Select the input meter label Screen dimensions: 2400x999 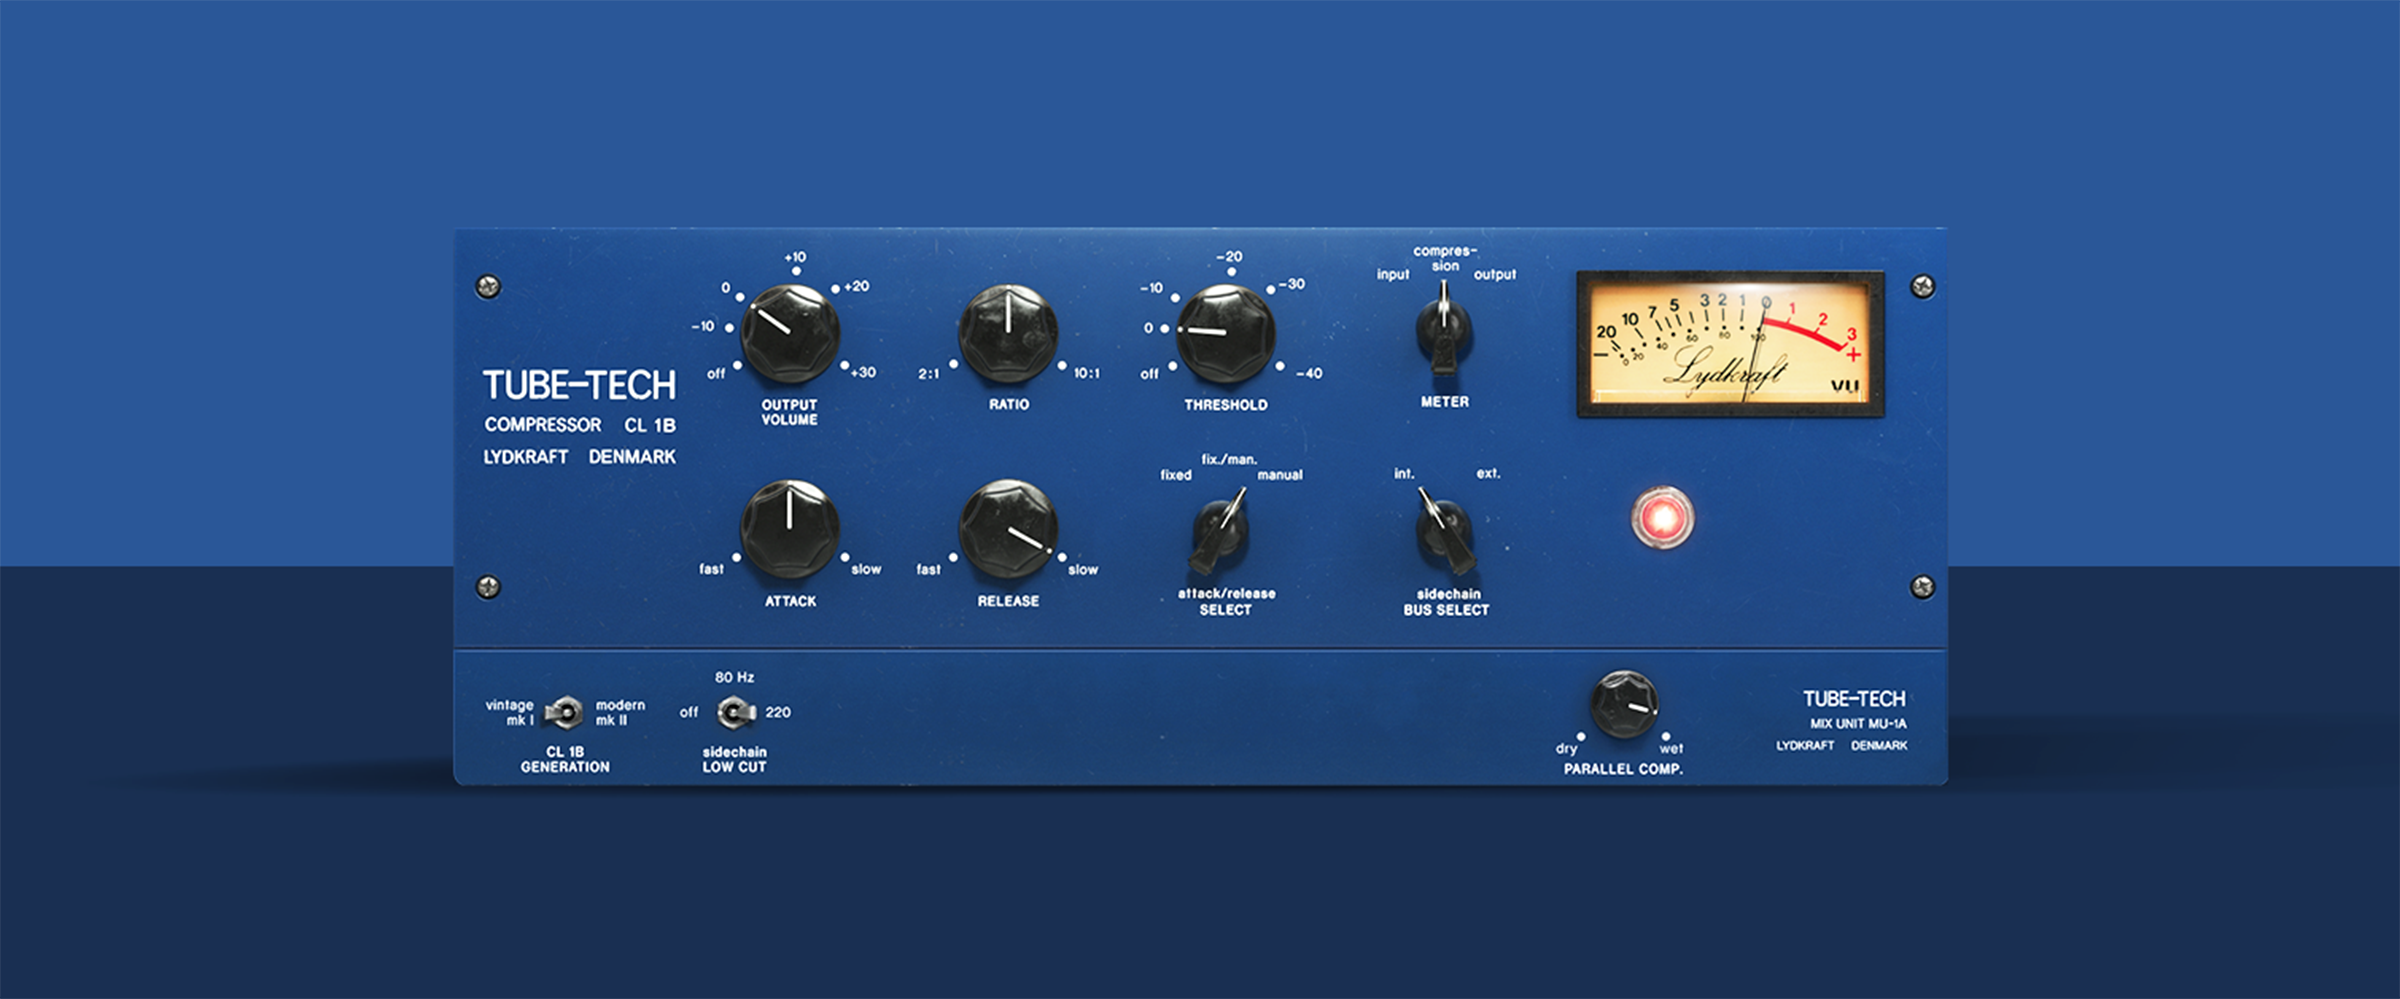tap(1393, 274)
